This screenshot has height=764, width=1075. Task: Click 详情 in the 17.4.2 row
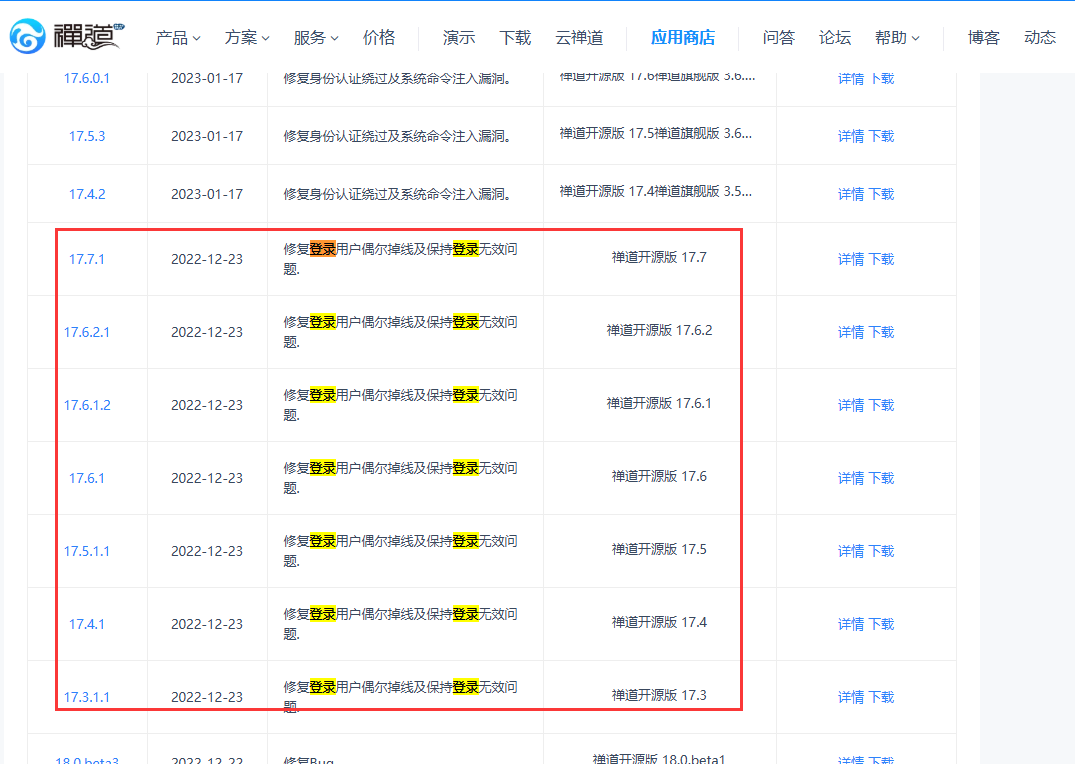[851, 194]
